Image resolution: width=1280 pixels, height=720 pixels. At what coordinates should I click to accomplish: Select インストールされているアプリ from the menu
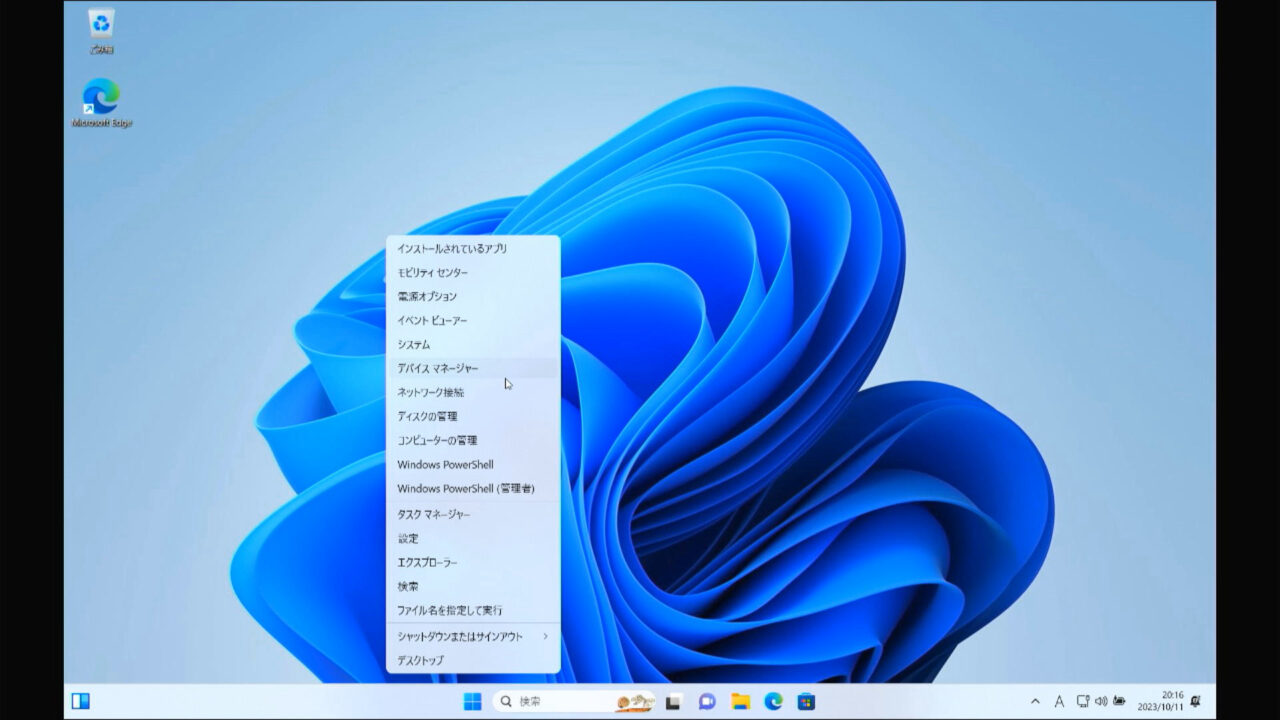pos(473,248)
